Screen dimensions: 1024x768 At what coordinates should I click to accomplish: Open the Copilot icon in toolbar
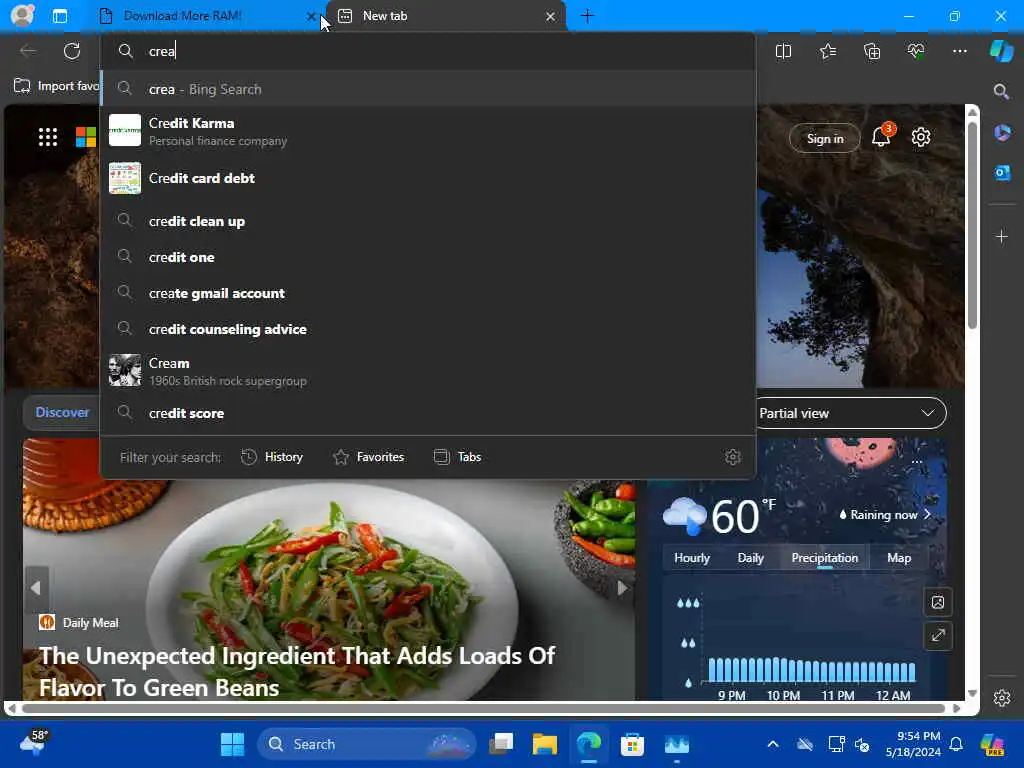(1002, 51)
